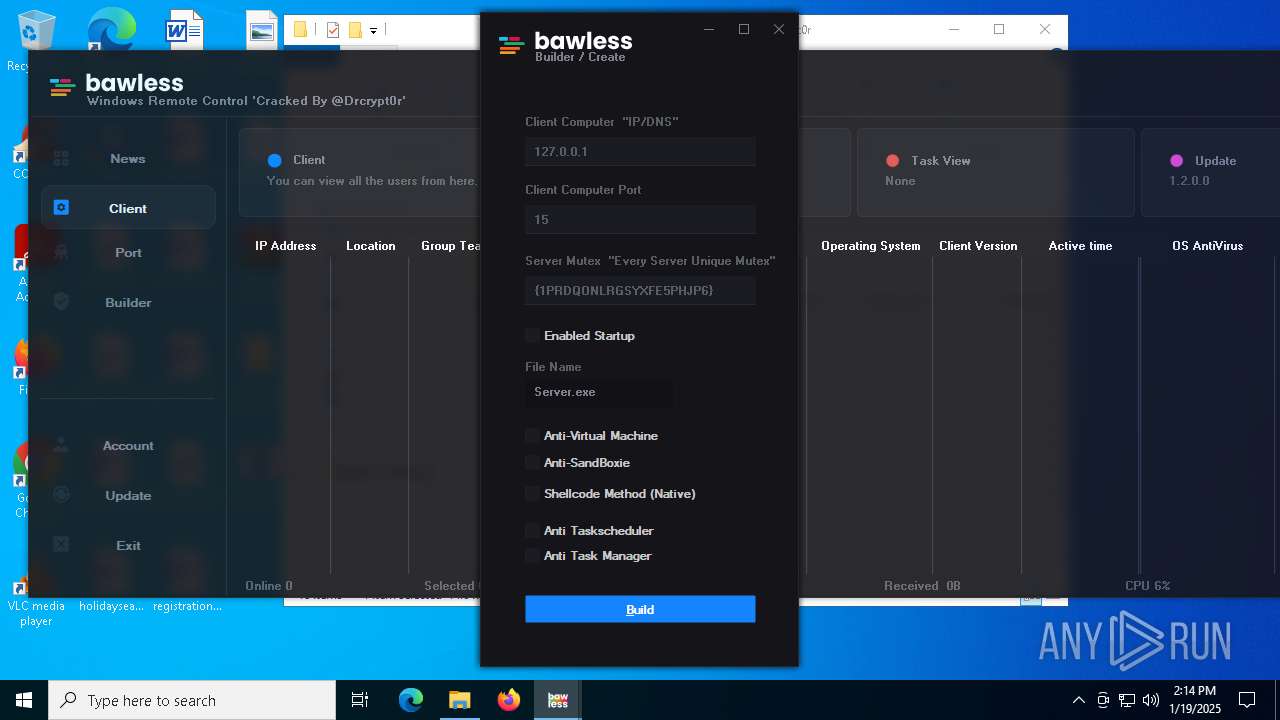Screen dimensions: 1280x720
Task: Click the Builder shield icon
Action: click(x=61, y=301)
